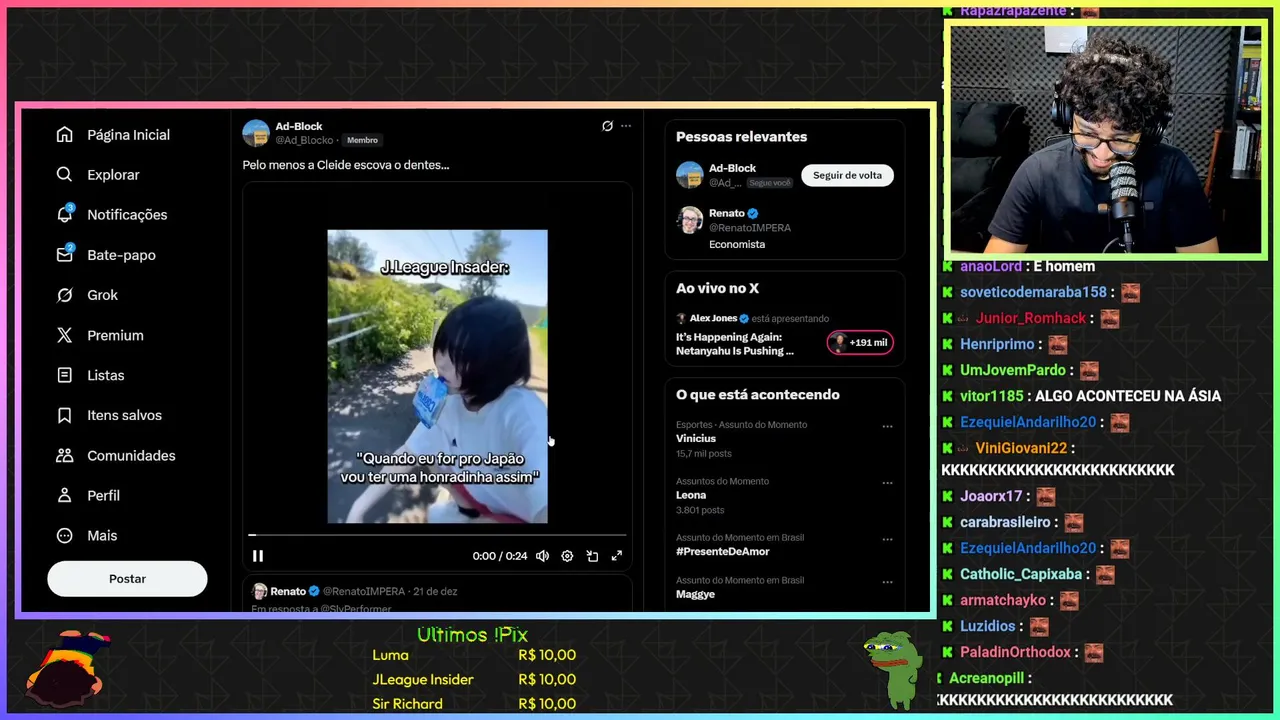Screen dimensions: 1280x720
Task: Open video settings gear icon
Action: click(x=567, y=556)
